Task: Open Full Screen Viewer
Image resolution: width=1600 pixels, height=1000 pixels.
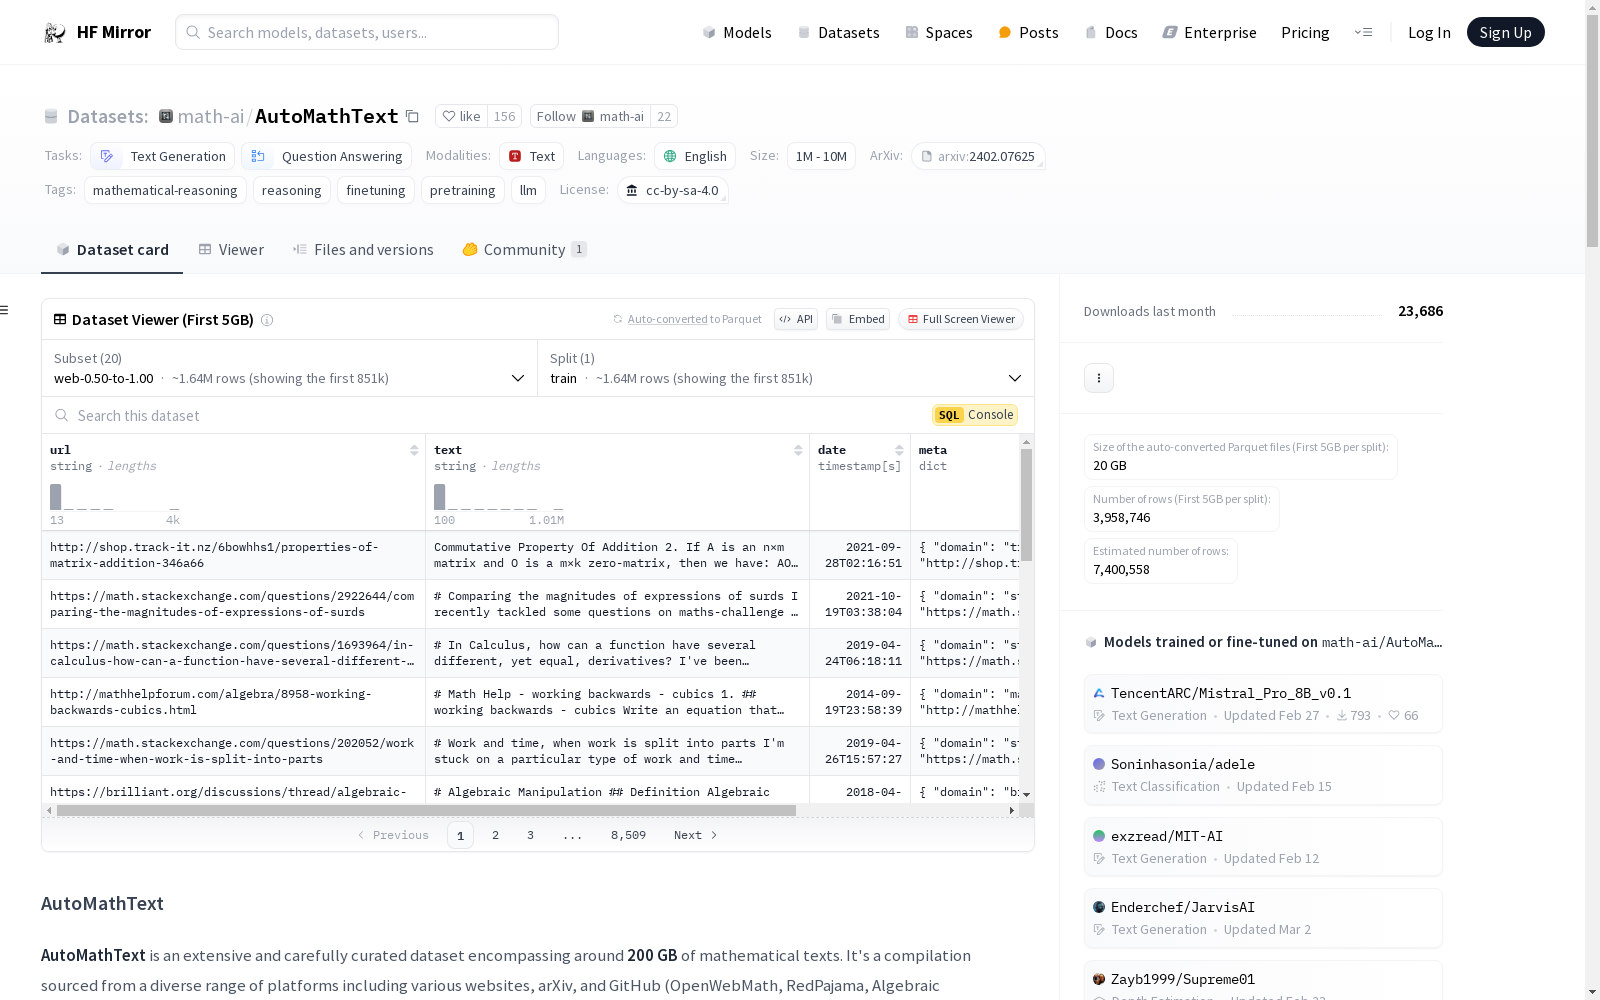Action: (x=961, y=319)
